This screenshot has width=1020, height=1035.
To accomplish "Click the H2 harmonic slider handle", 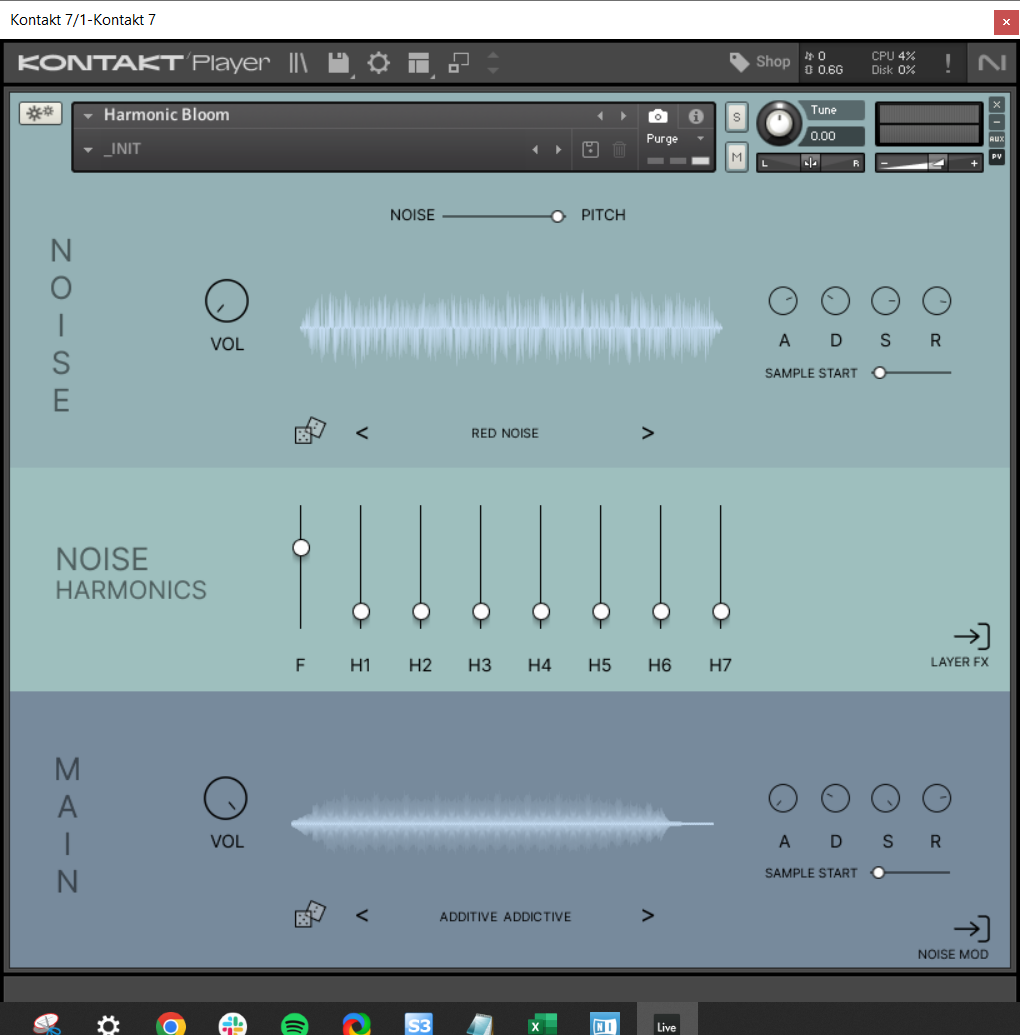I will 421,612.
